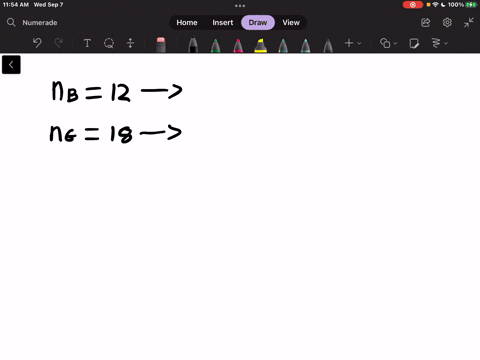The height and width of the screenshot is (360, 480).
Task: Undo the last stroke
Action: coord(37,43)
